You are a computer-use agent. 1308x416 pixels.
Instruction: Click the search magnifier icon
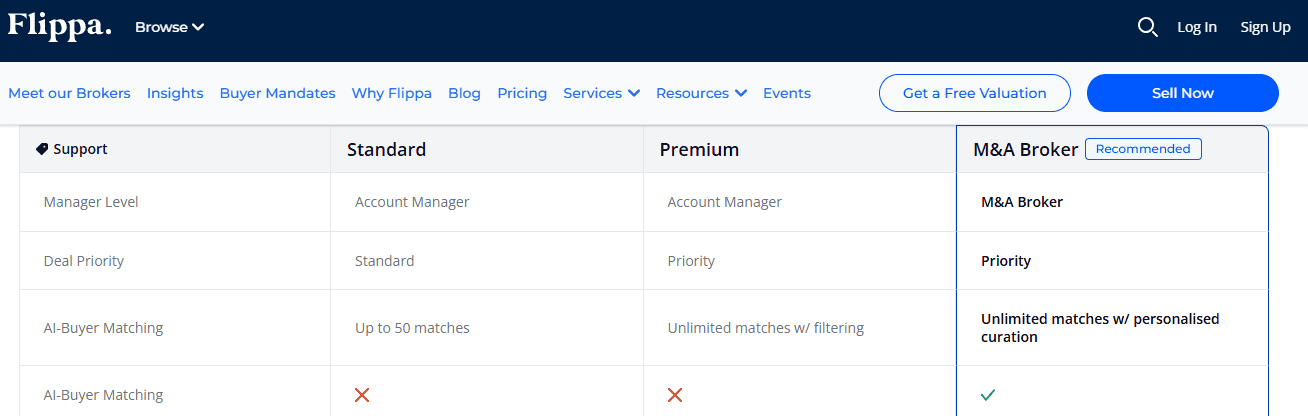coord(1147,27)
